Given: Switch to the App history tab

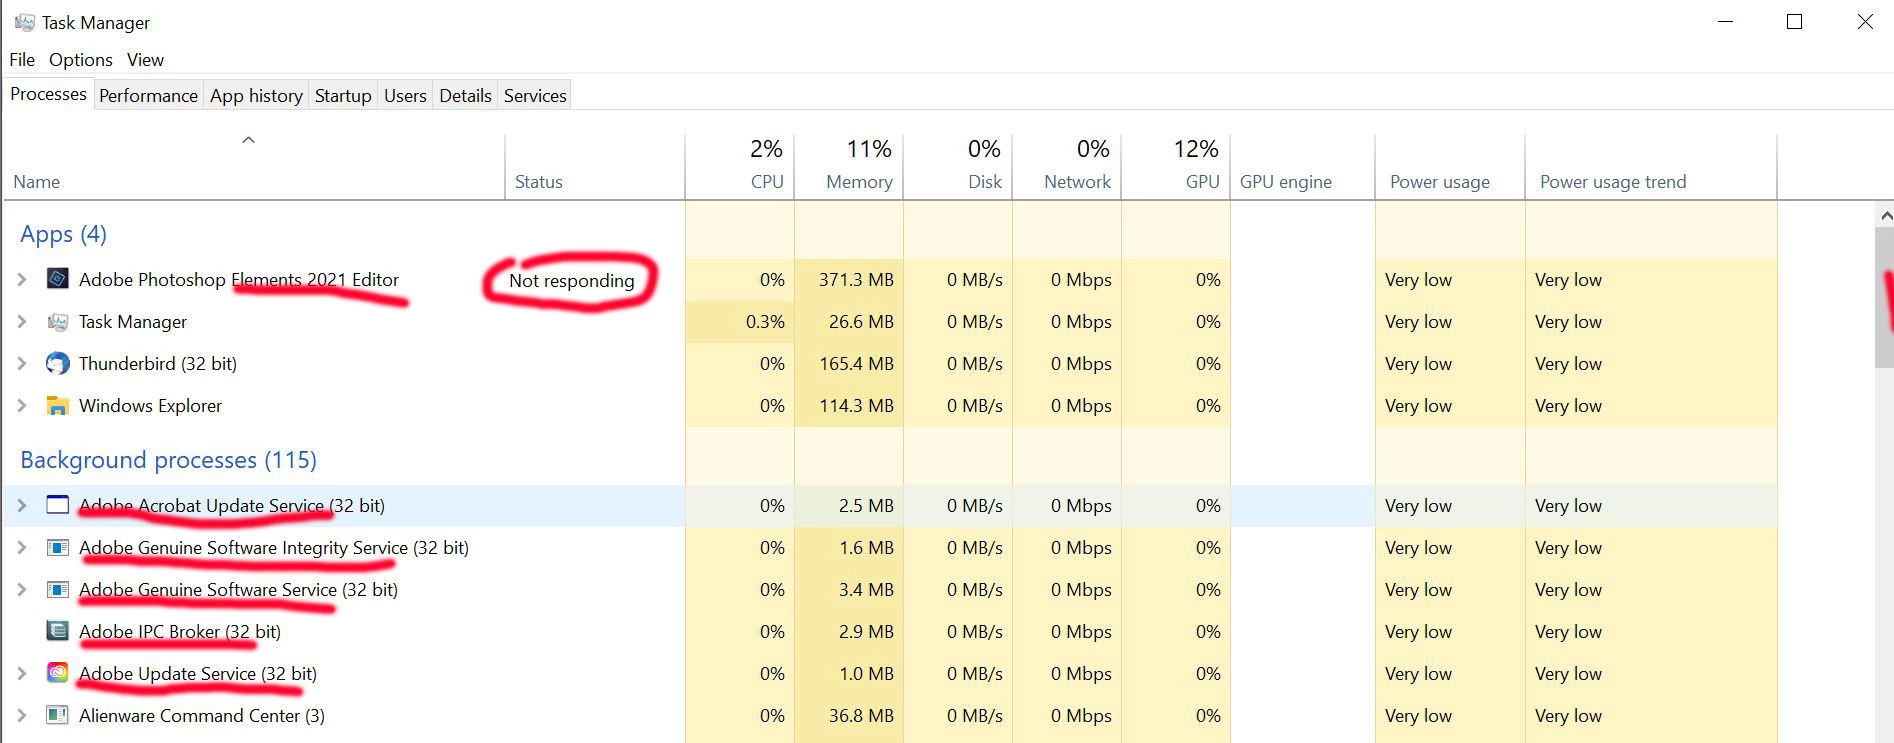Looking at the screenshot, I should tap(256, 96).
